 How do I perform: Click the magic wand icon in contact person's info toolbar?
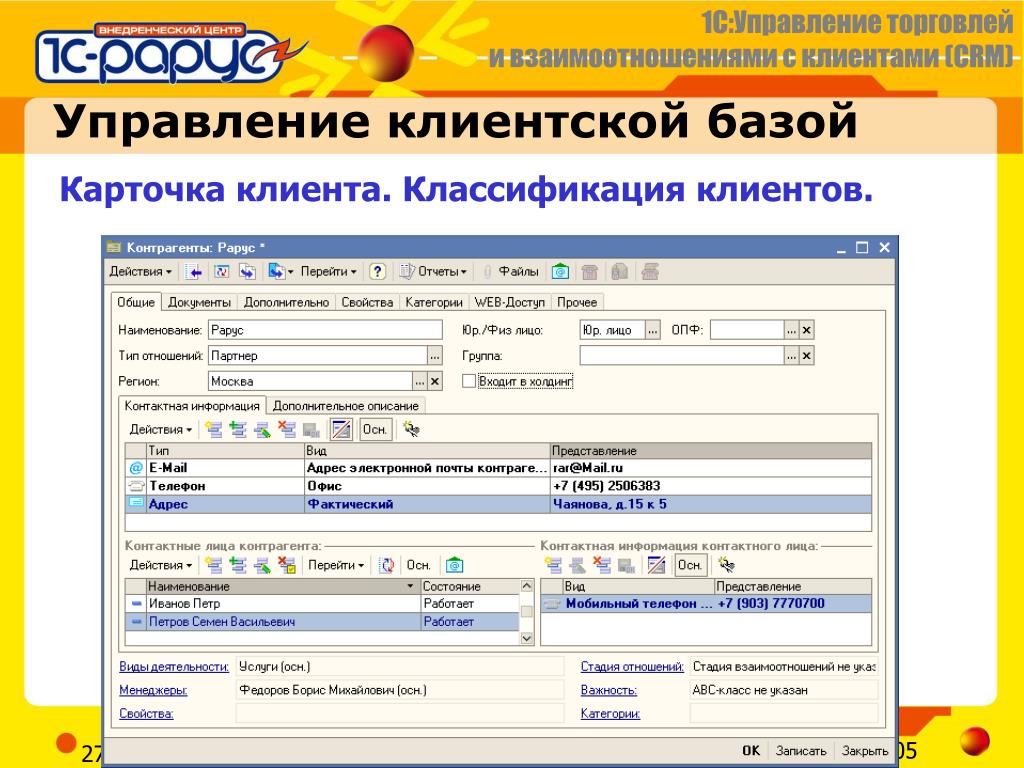pos(726,566)
